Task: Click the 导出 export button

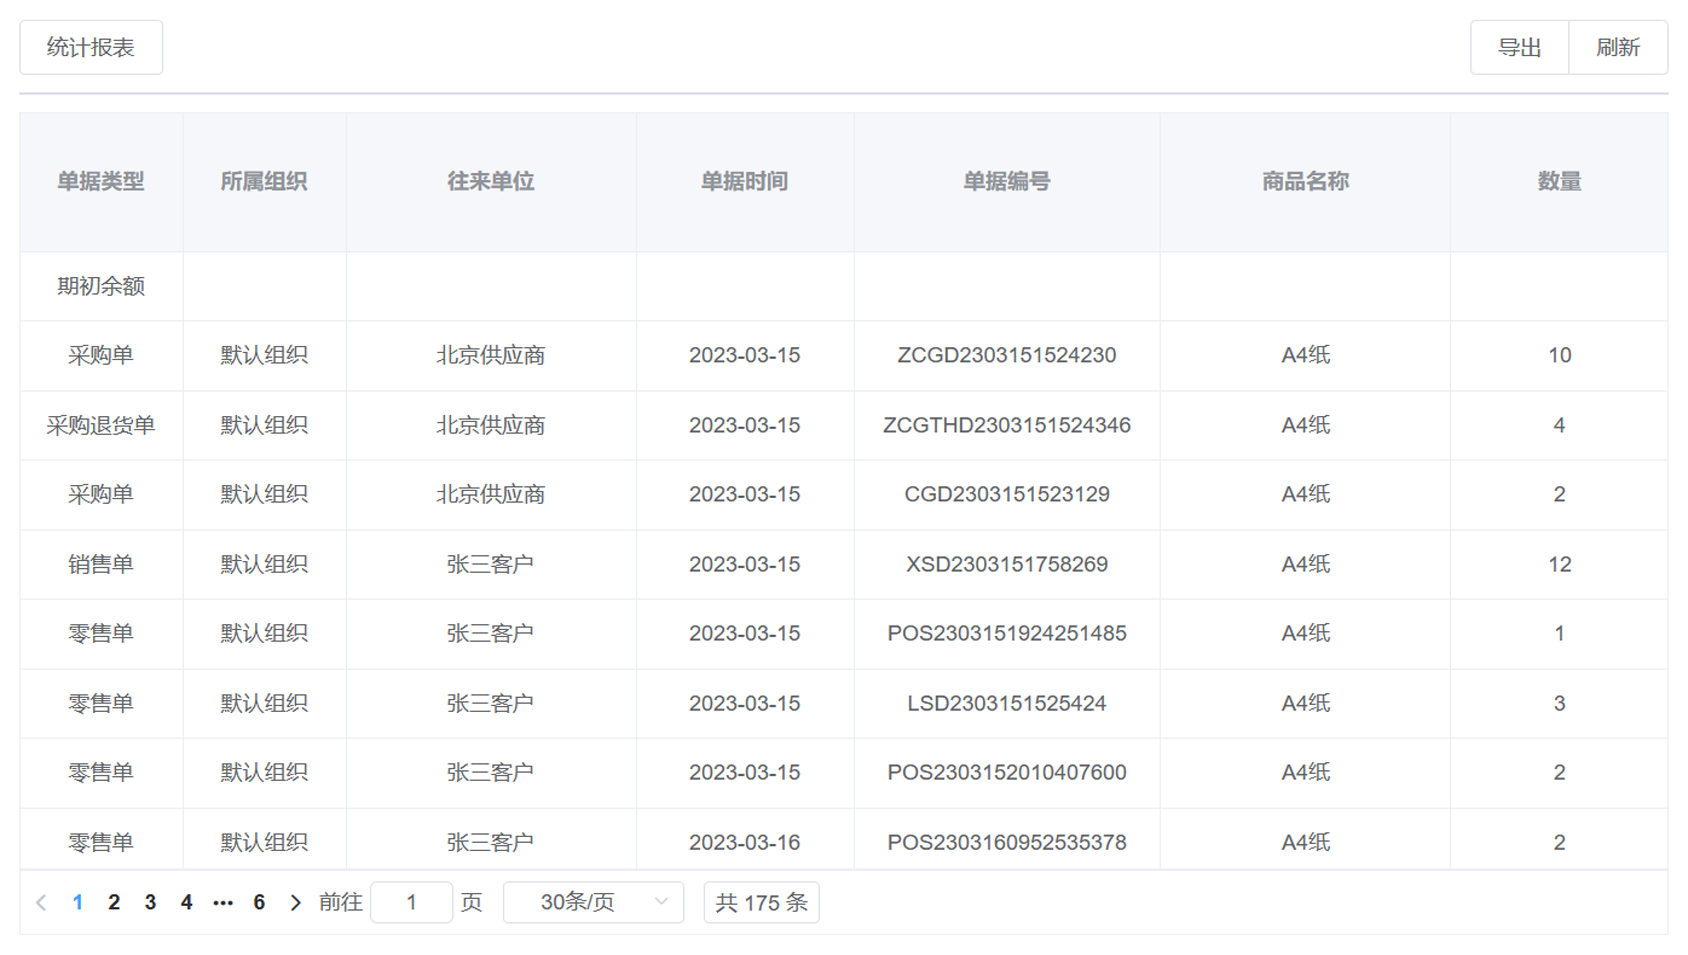Action: [1518, 48]
